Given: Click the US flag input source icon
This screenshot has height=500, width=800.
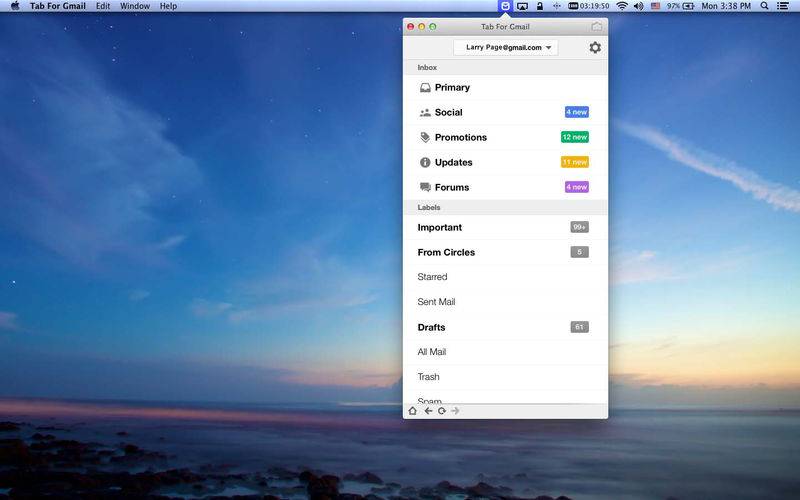Looking at the screenshot, I should tap(656, 6).
